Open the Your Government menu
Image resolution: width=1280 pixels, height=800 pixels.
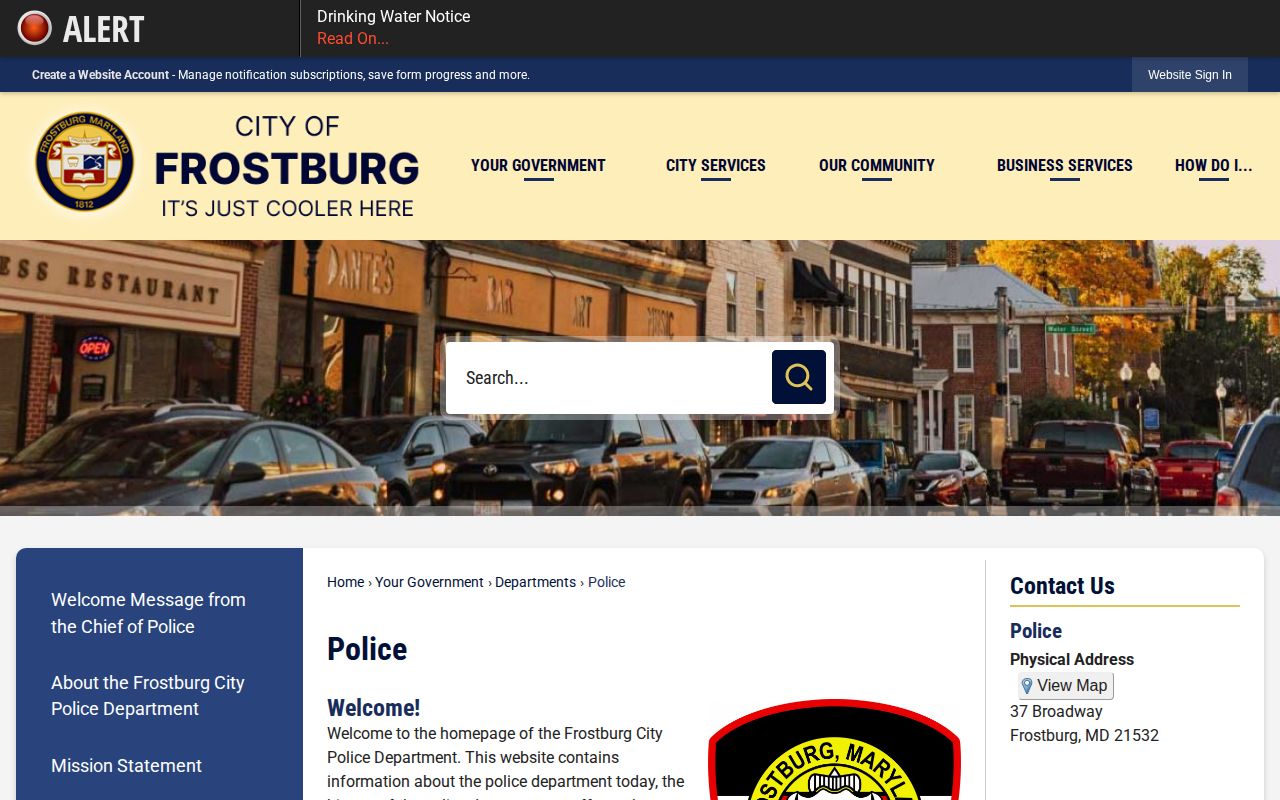pyautogui.click(x=538, y=166)
